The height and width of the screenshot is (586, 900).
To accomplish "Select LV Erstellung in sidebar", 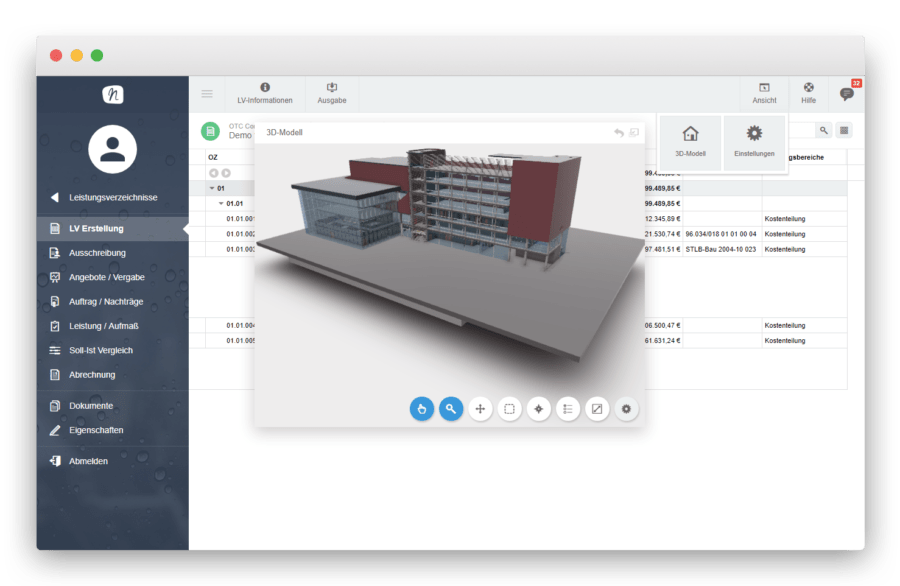I will click(x=112, y=228).
